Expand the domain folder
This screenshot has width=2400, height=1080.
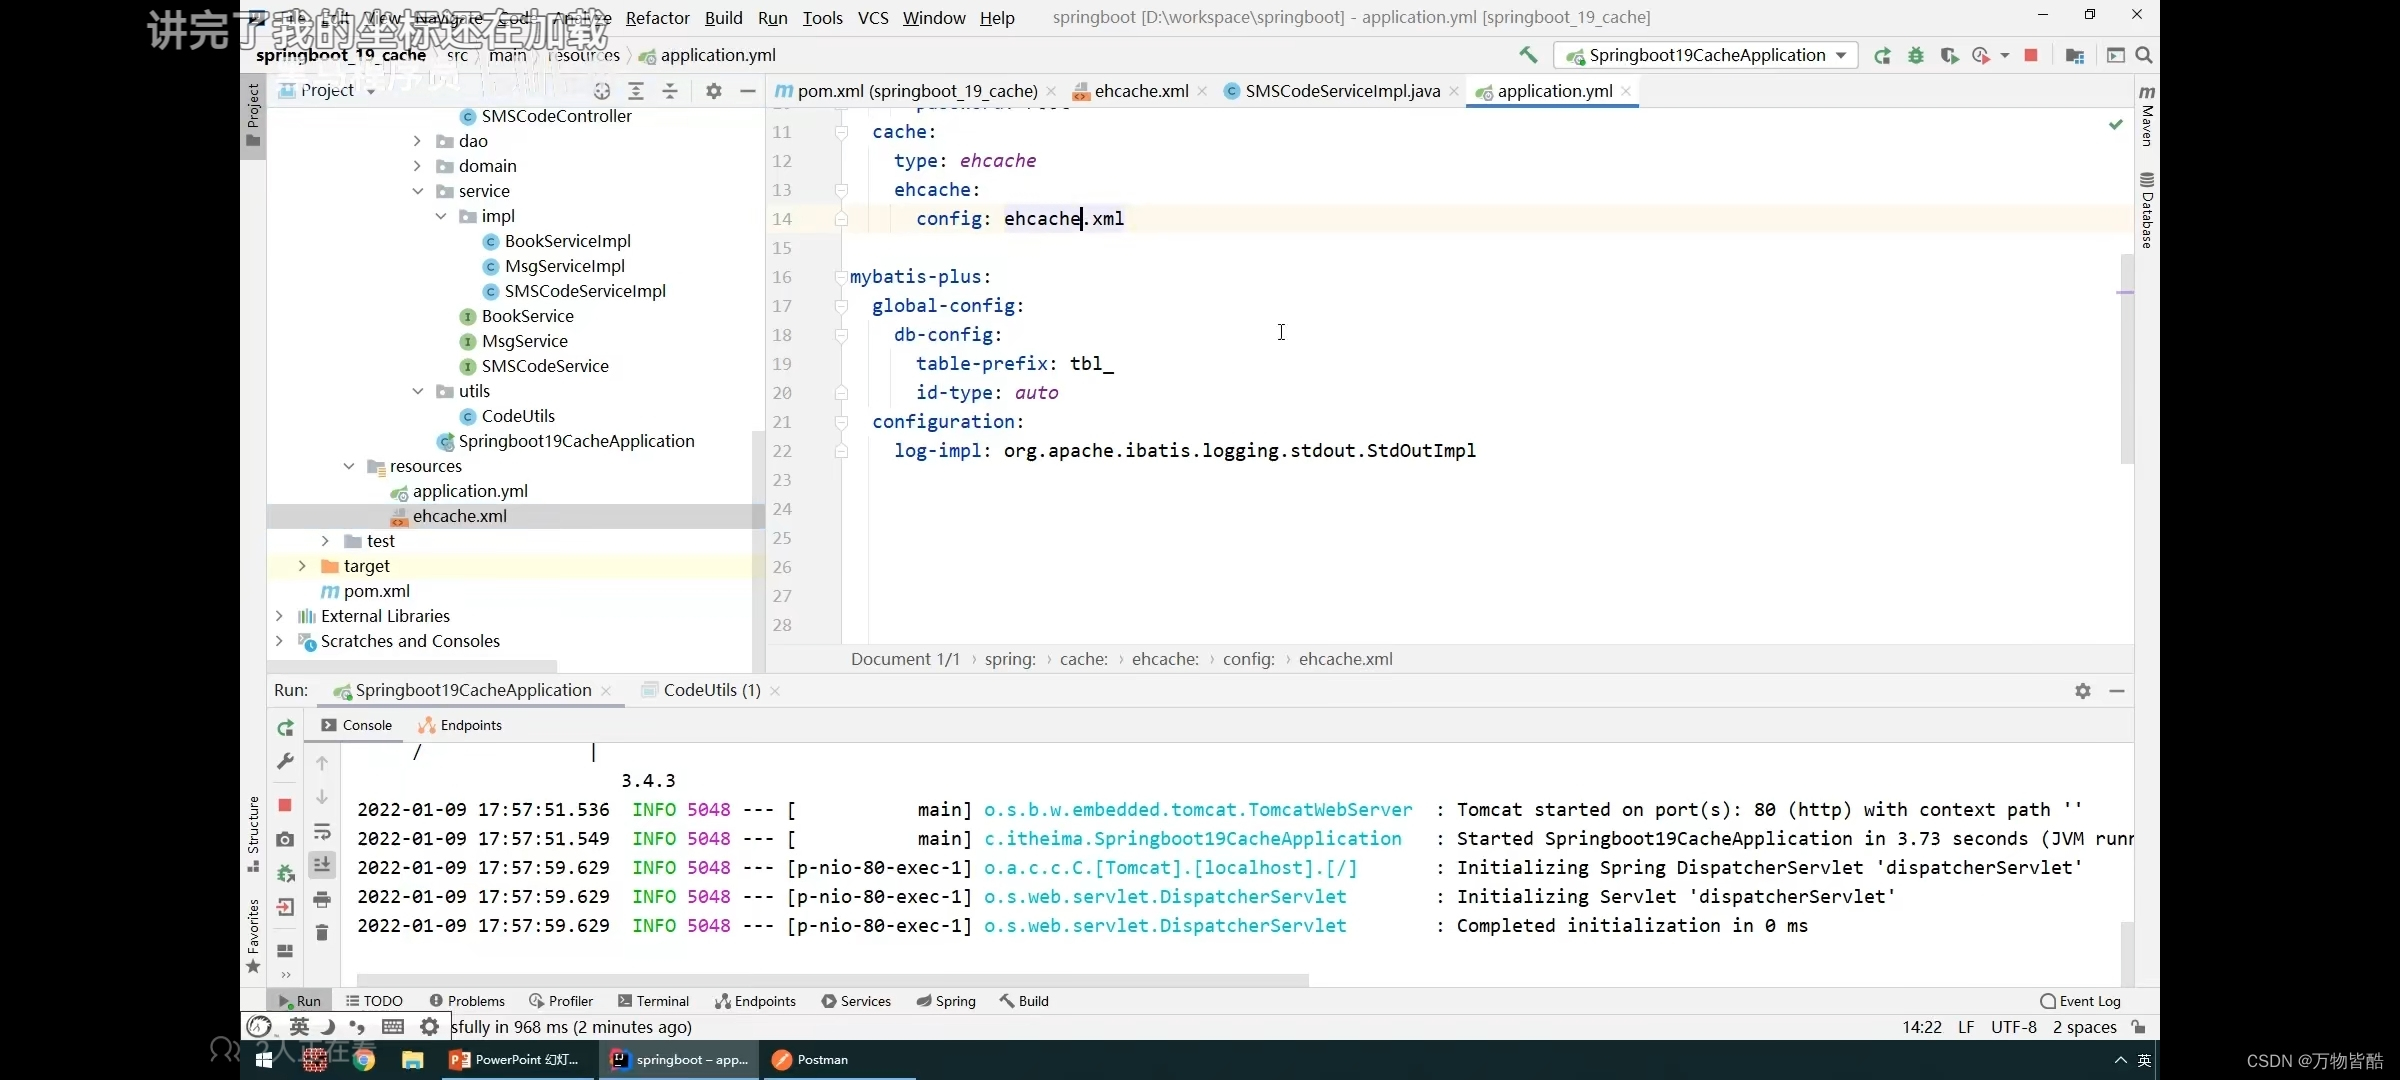[418, 166]
